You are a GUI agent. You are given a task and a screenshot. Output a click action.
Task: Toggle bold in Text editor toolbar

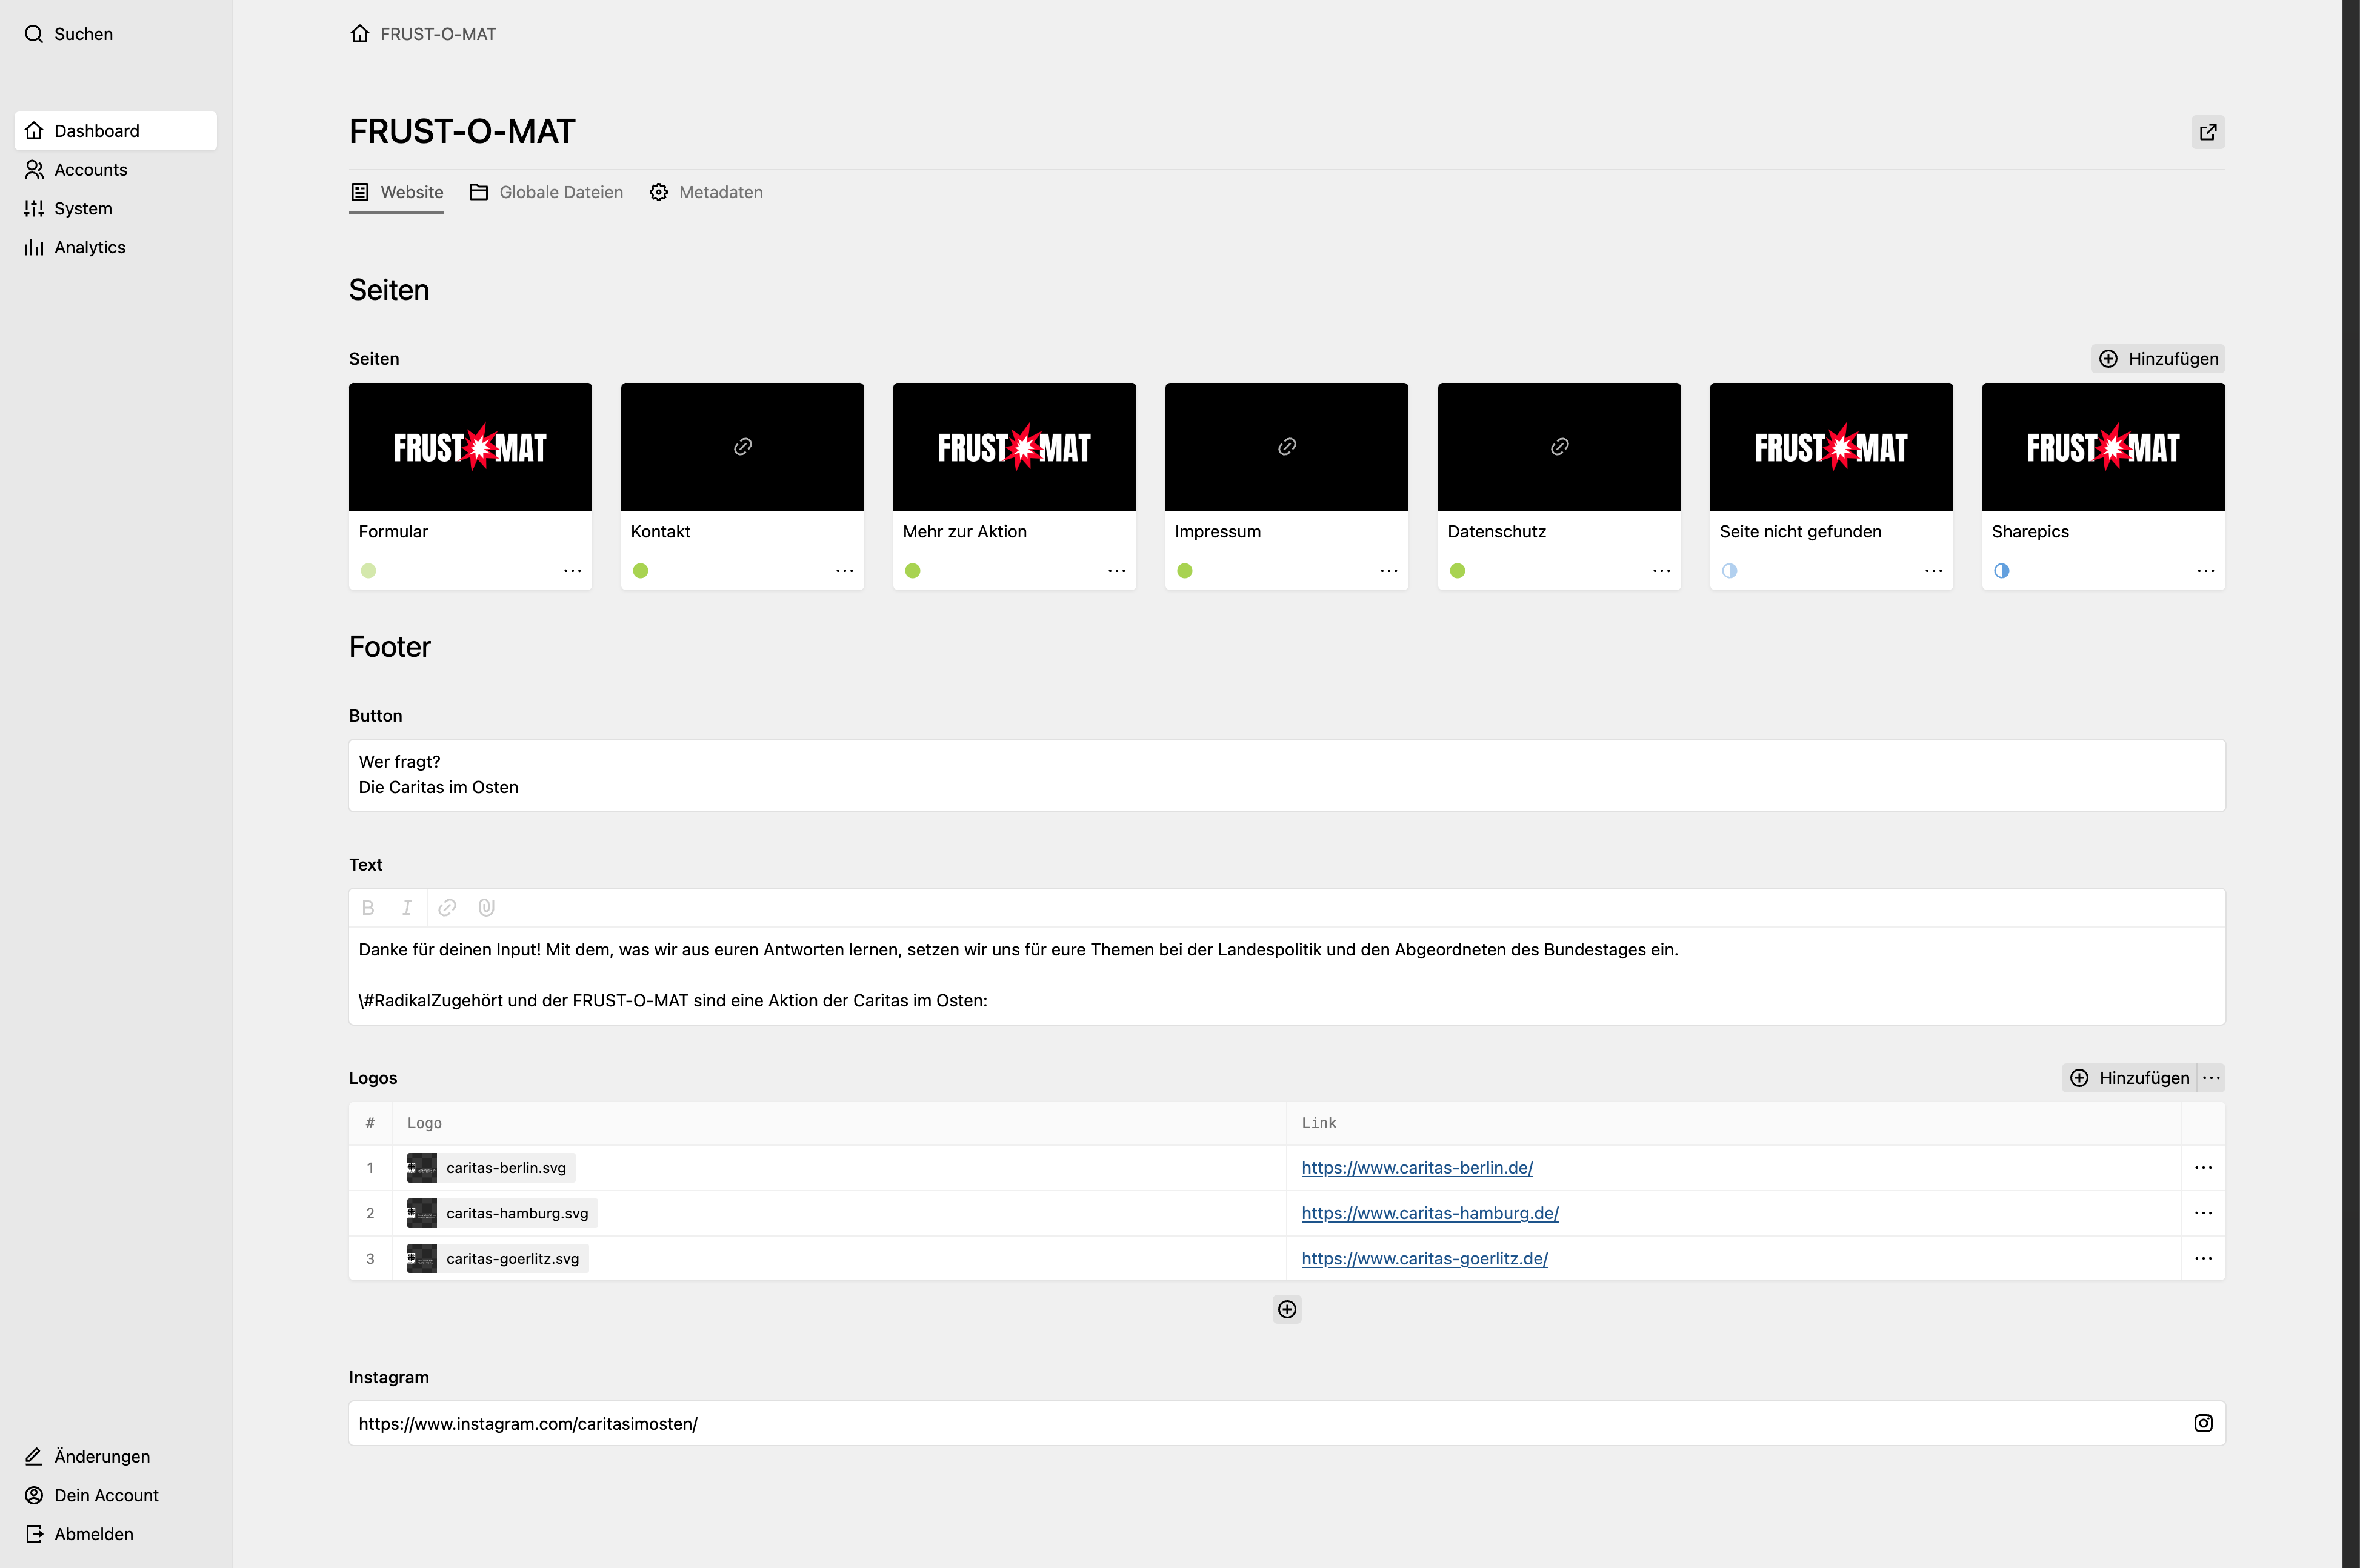[x=368, y=908]
